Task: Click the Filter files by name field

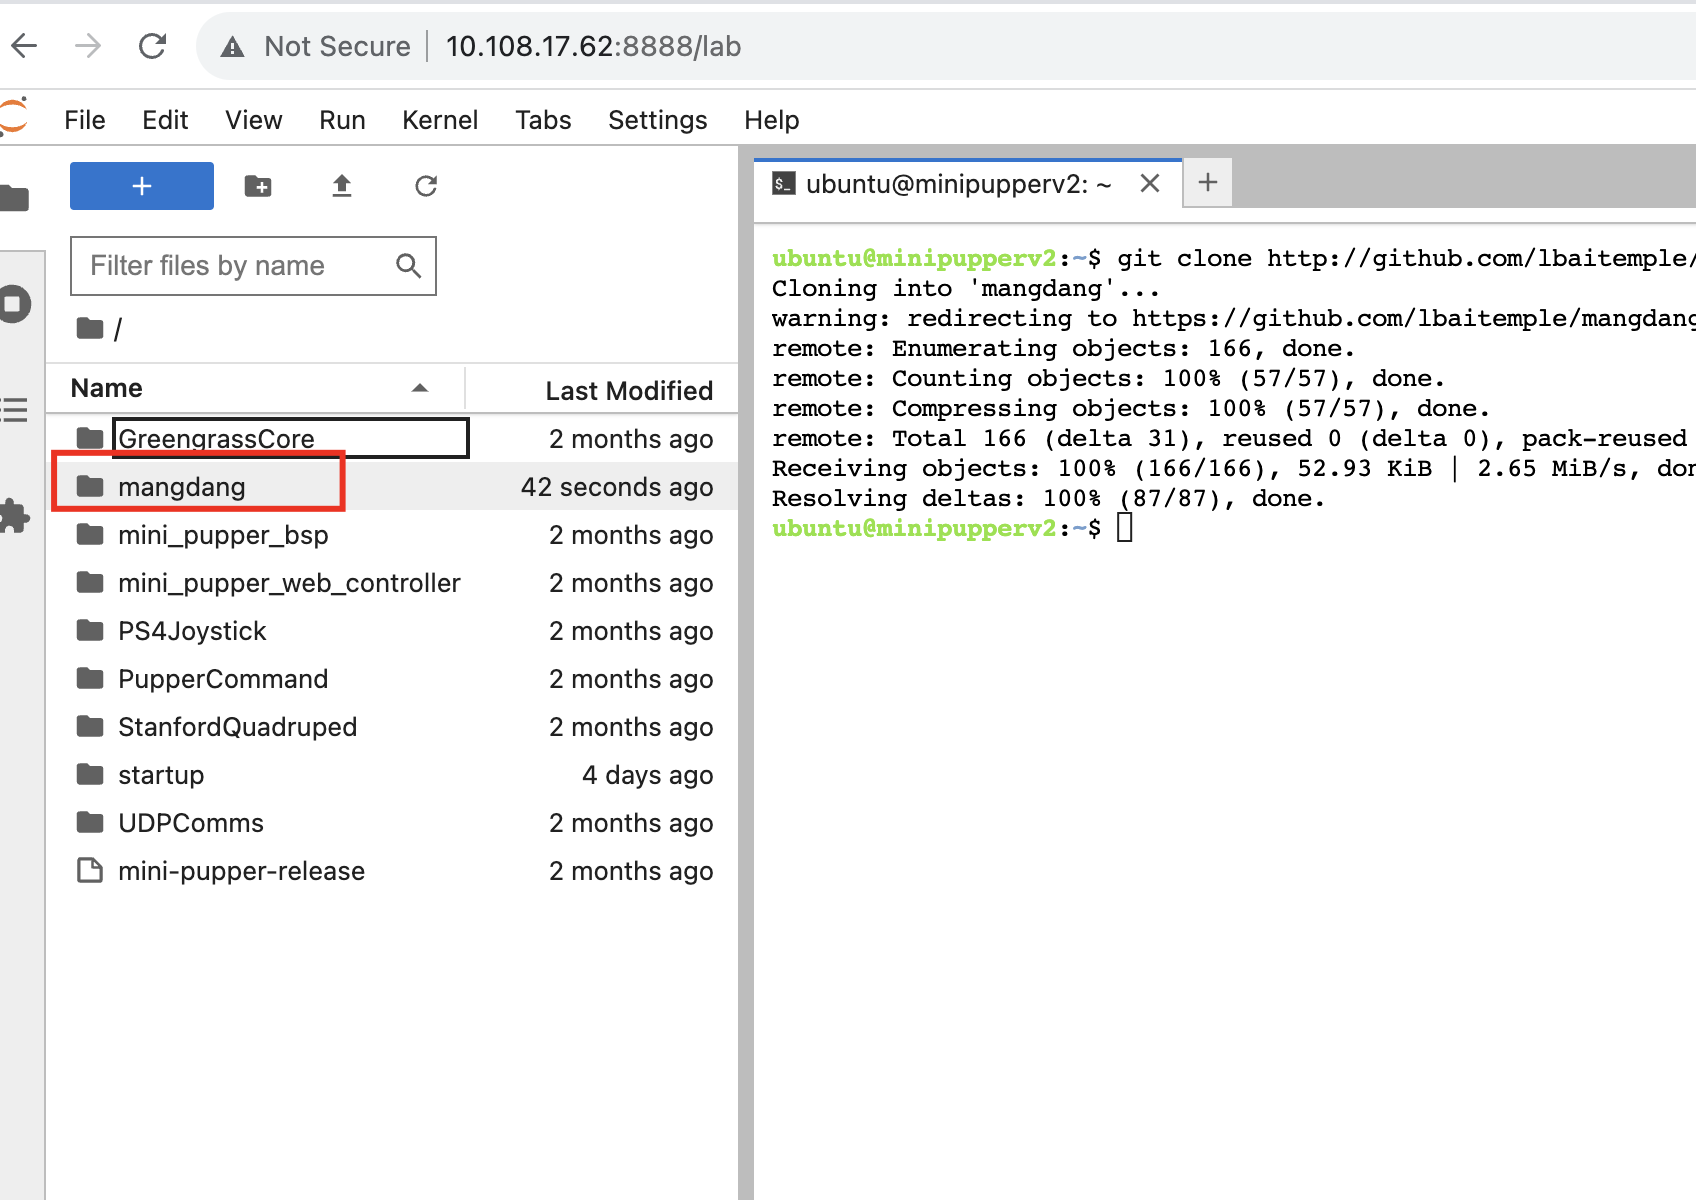Action: [x=240, y=266]
